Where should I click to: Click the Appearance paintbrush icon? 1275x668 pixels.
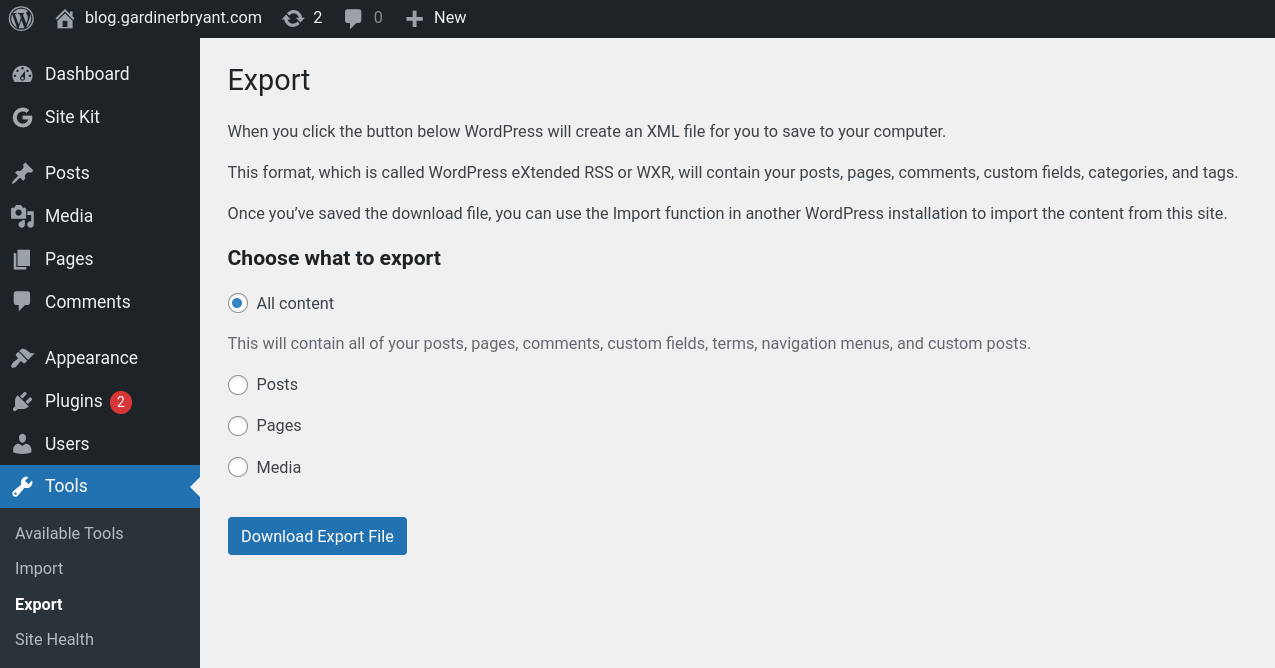(22, 358)
